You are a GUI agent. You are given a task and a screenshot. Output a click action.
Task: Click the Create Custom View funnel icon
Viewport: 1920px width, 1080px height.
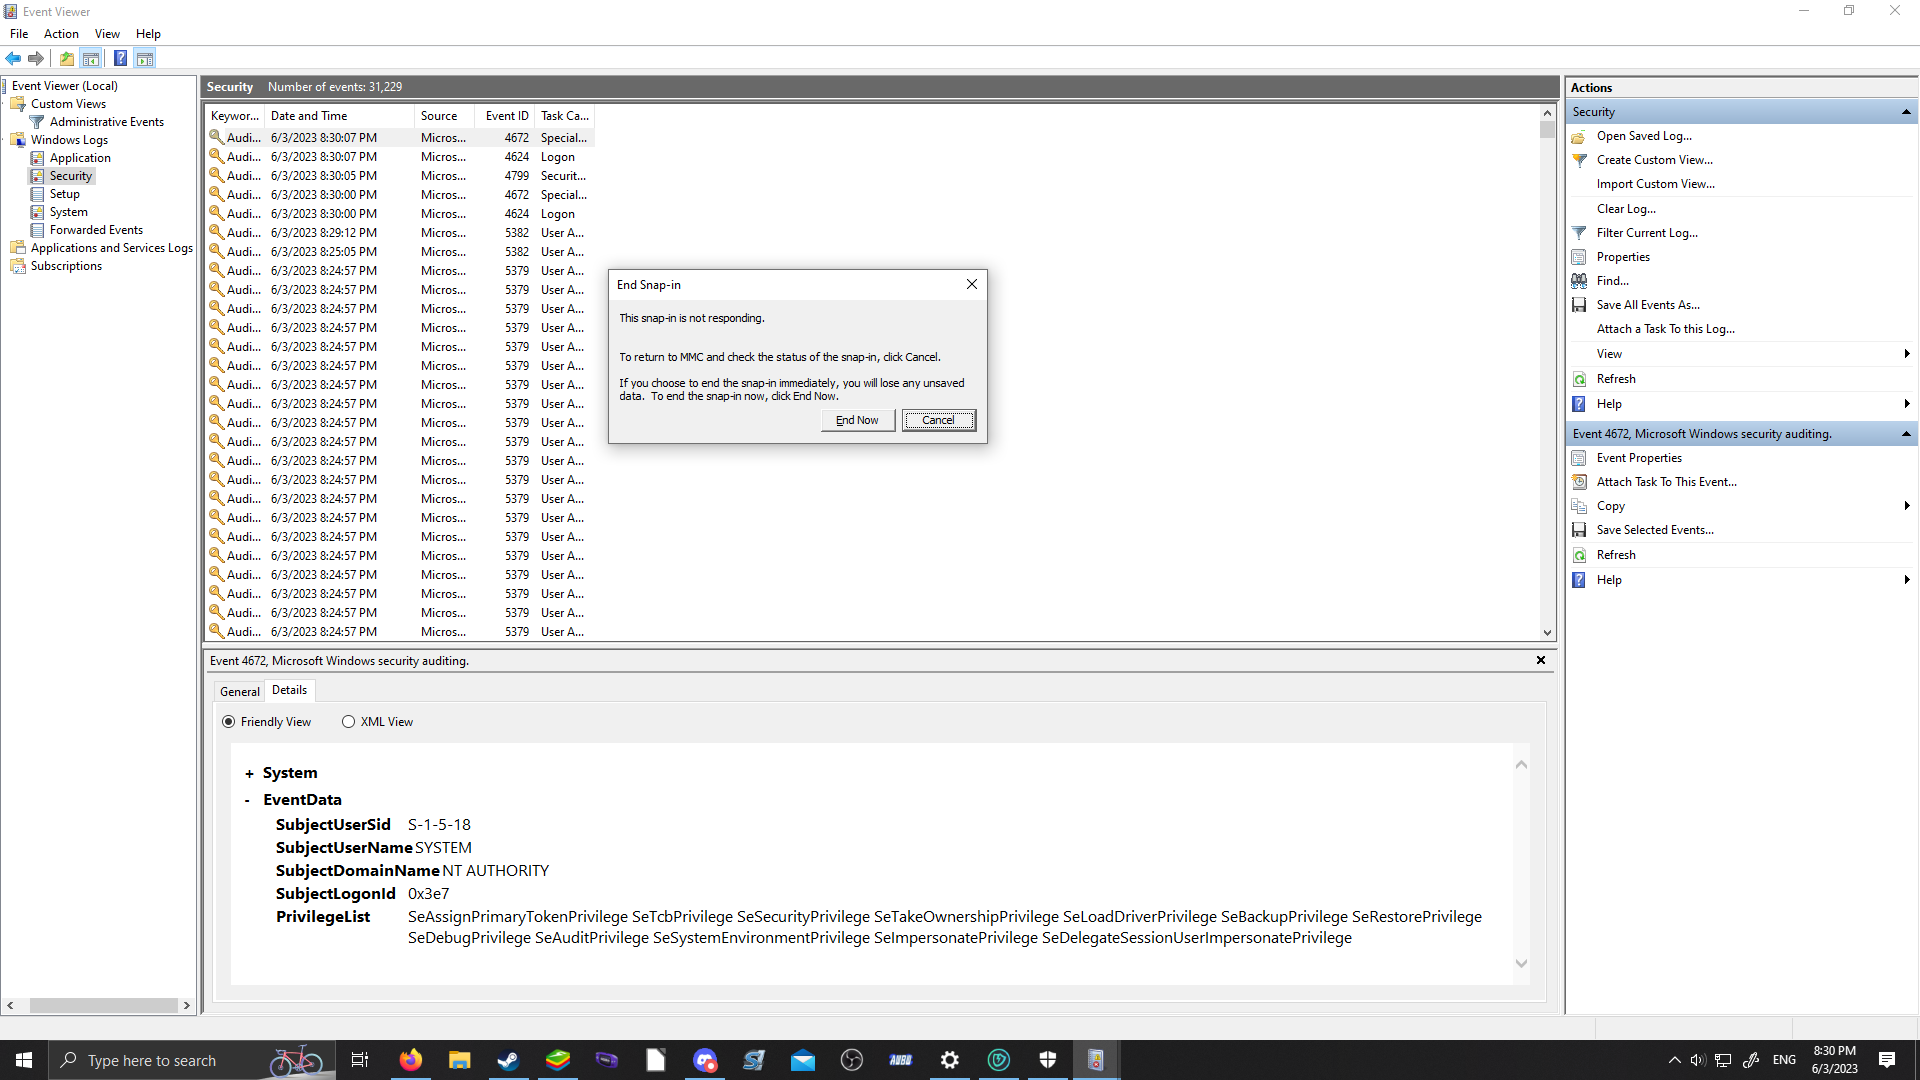click(1579, 160)
